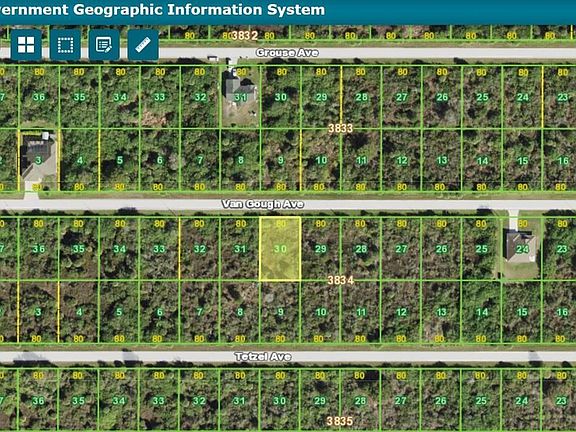Open the notes and edit form tool

coord(104,45)
